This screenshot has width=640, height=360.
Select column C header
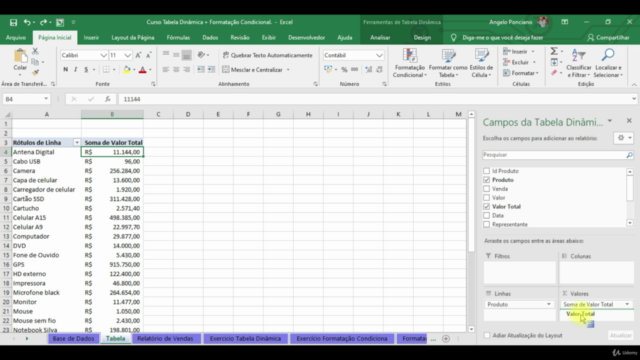coord(158,114)
